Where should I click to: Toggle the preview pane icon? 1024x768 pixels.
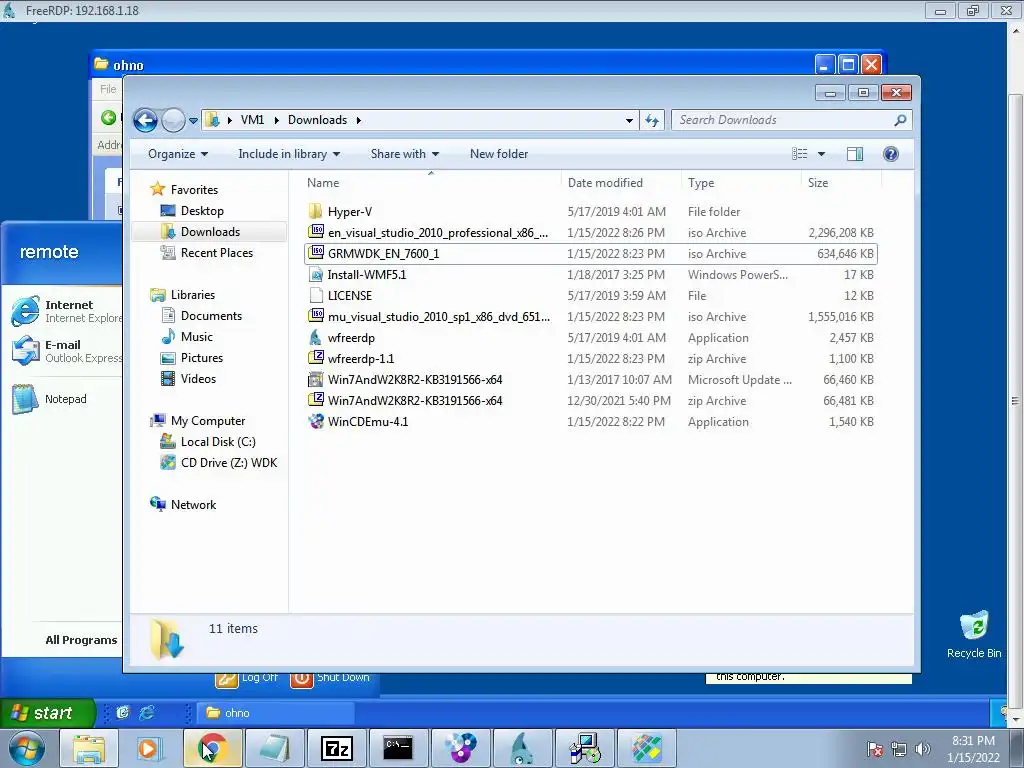[855, 154]
